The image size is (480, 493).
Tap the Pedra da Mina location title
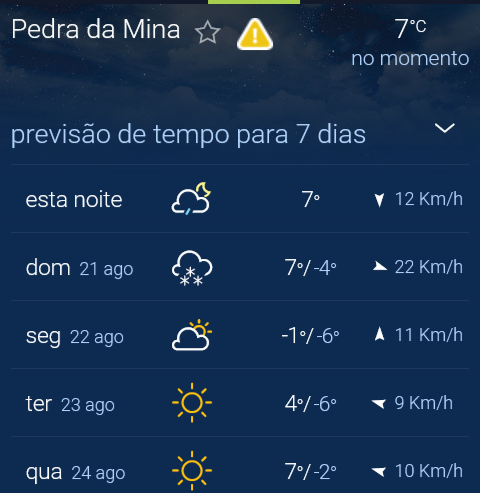tap(96, 29)
